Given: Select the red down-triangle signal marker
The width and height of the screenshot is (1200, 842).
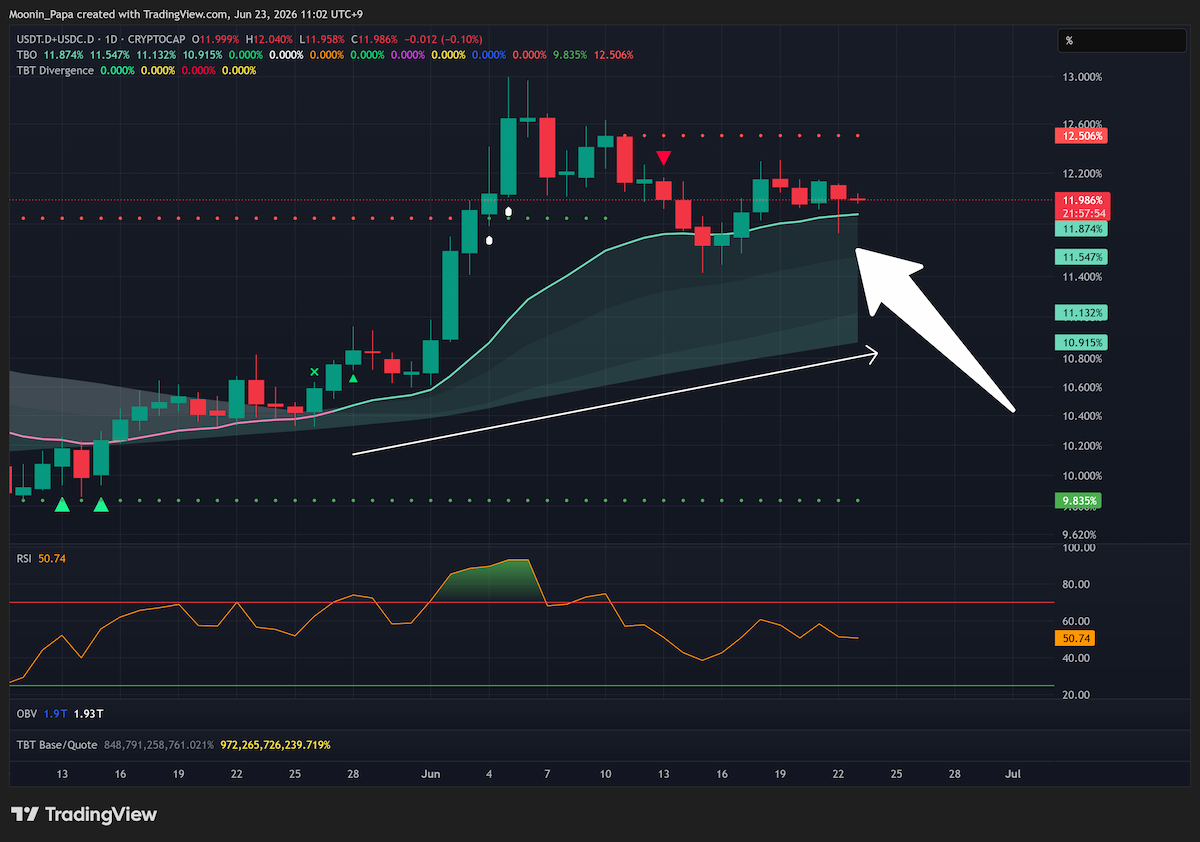Looking at the screenshot, I should [x=663, y=158].
